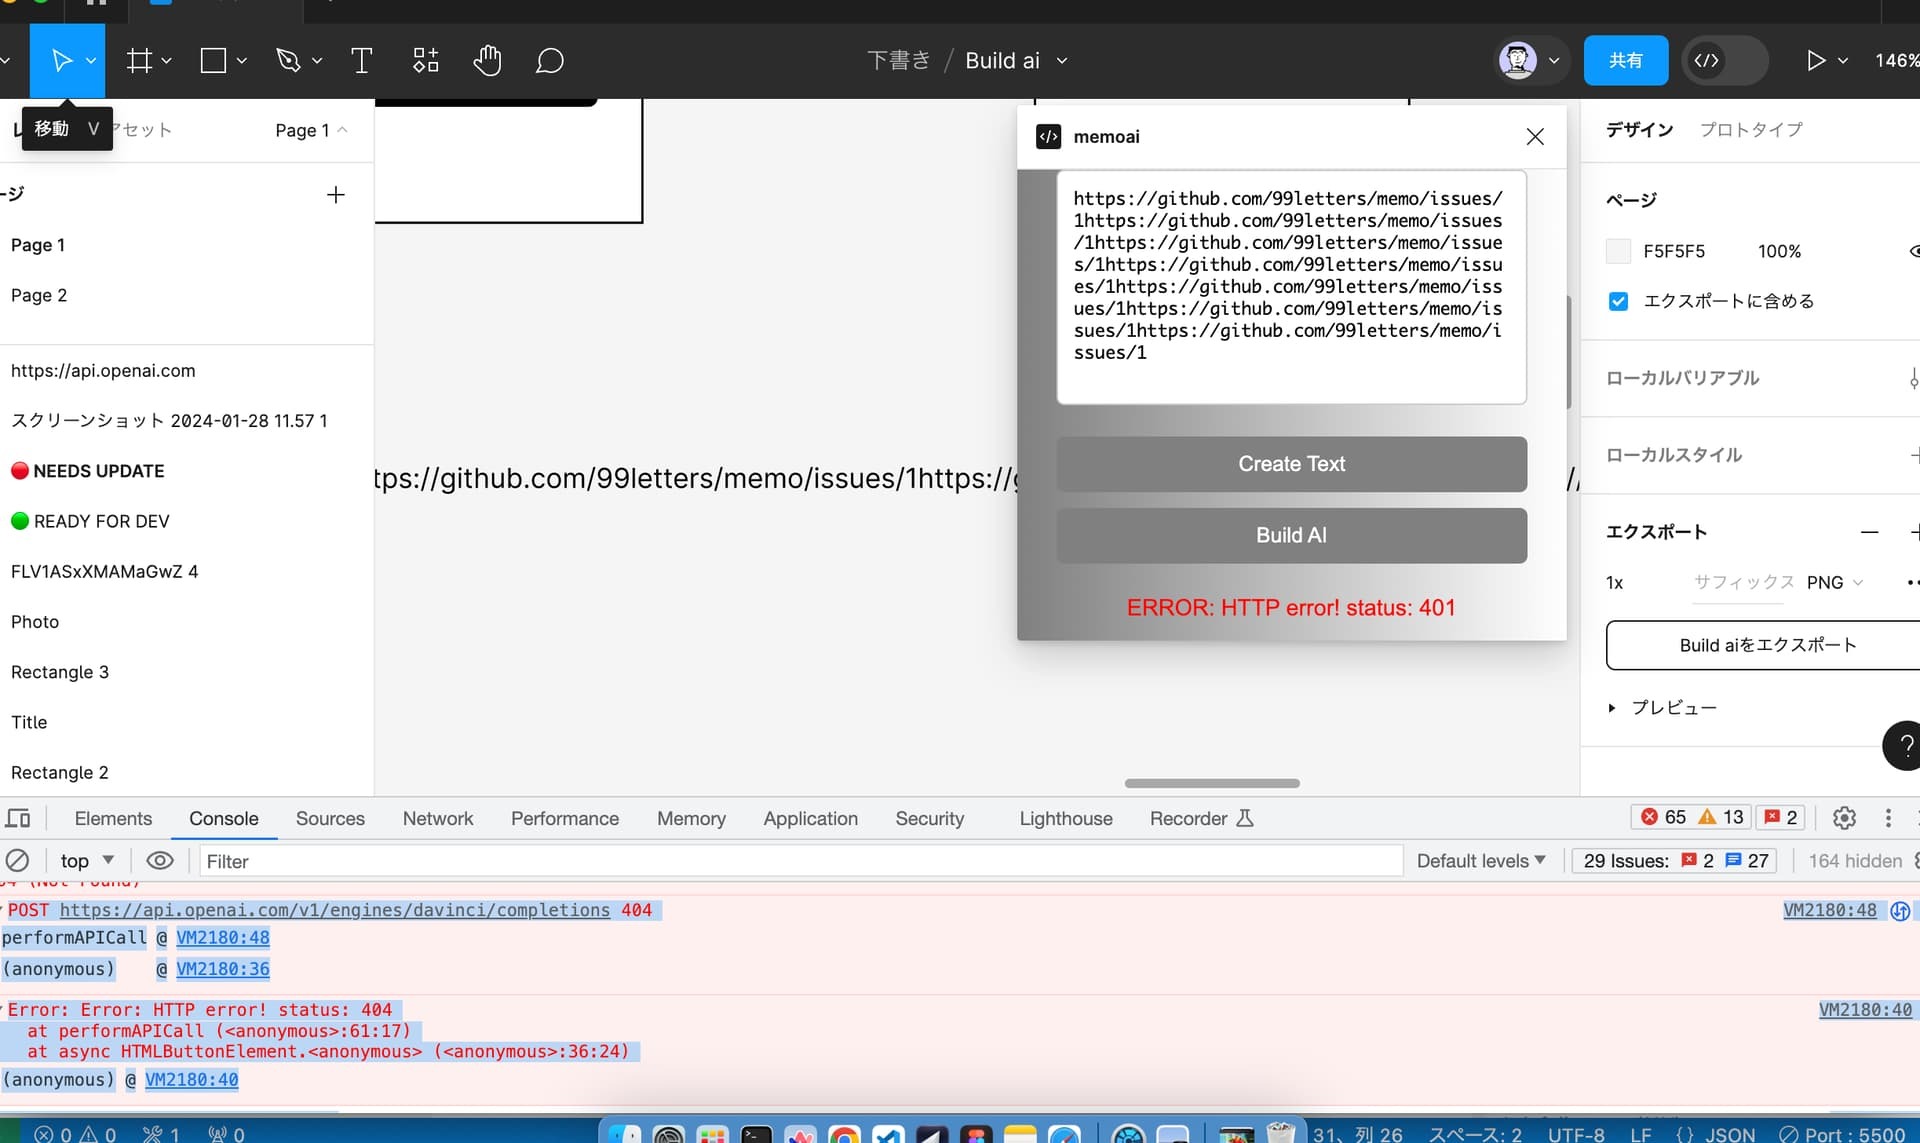Screen dimensions: 1920x1143
Task: Switch to the デザイン tab
Action: pyautogui.click(x=1640, y=129)
